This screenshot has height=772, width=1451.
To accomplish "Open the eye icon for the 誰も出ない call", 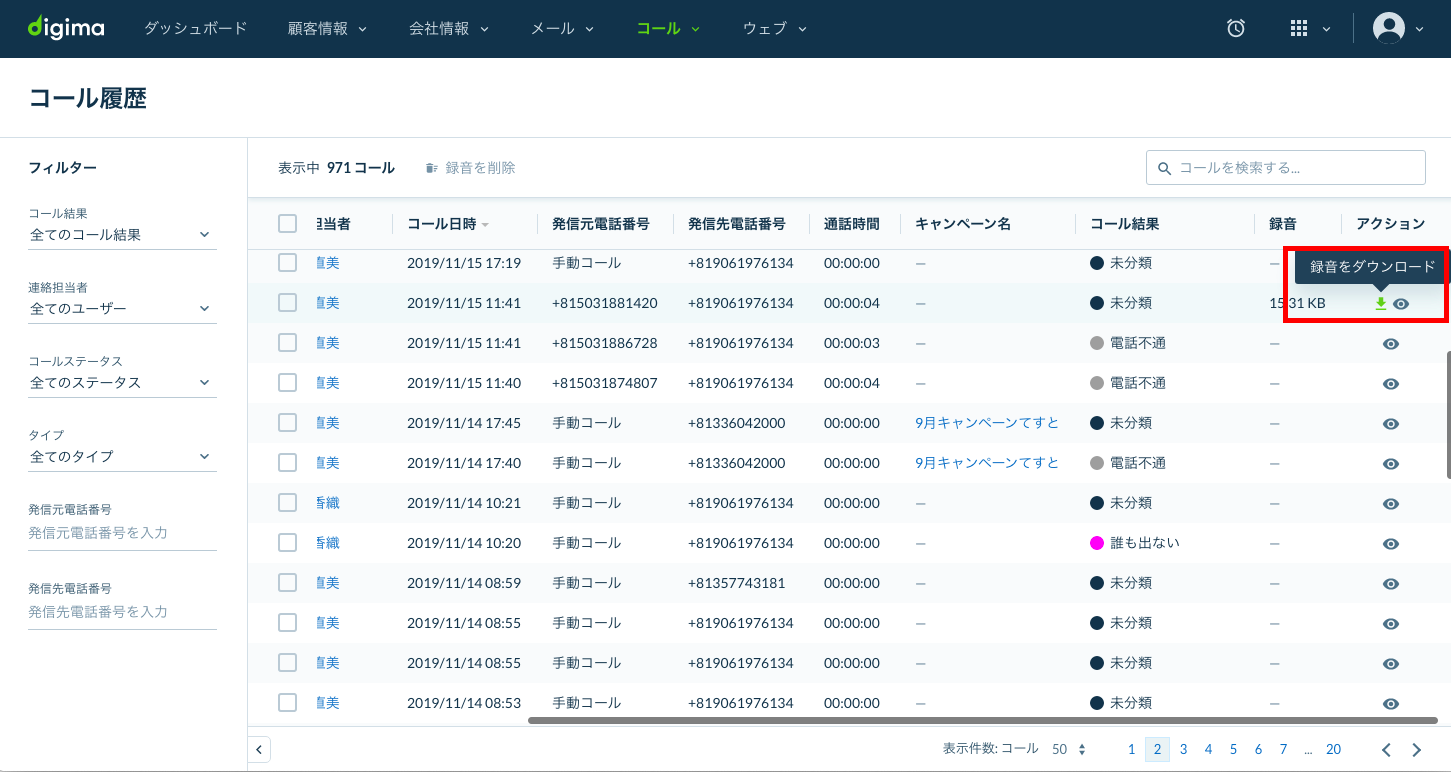I will pos(1390,544).
